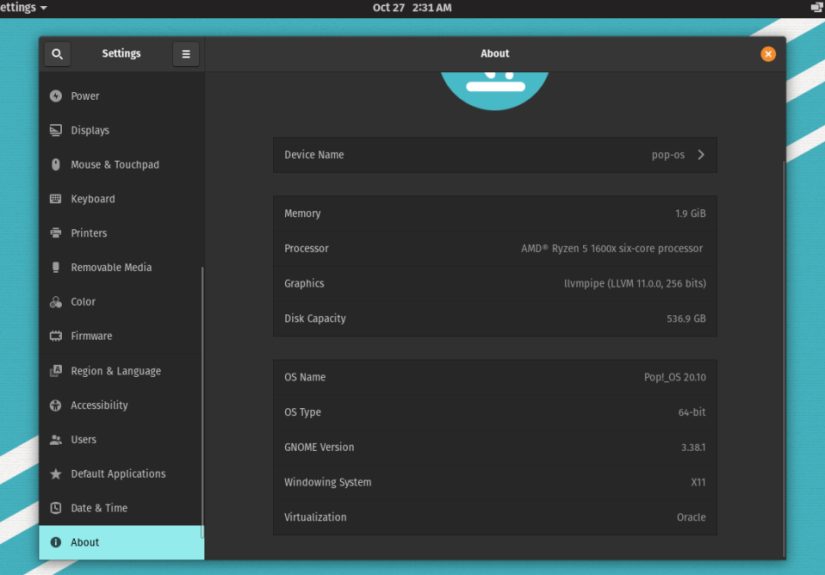The width and height of the screenshot is (825, 575).
Task: Close the Settings window with the orange button
Action: 768,54
